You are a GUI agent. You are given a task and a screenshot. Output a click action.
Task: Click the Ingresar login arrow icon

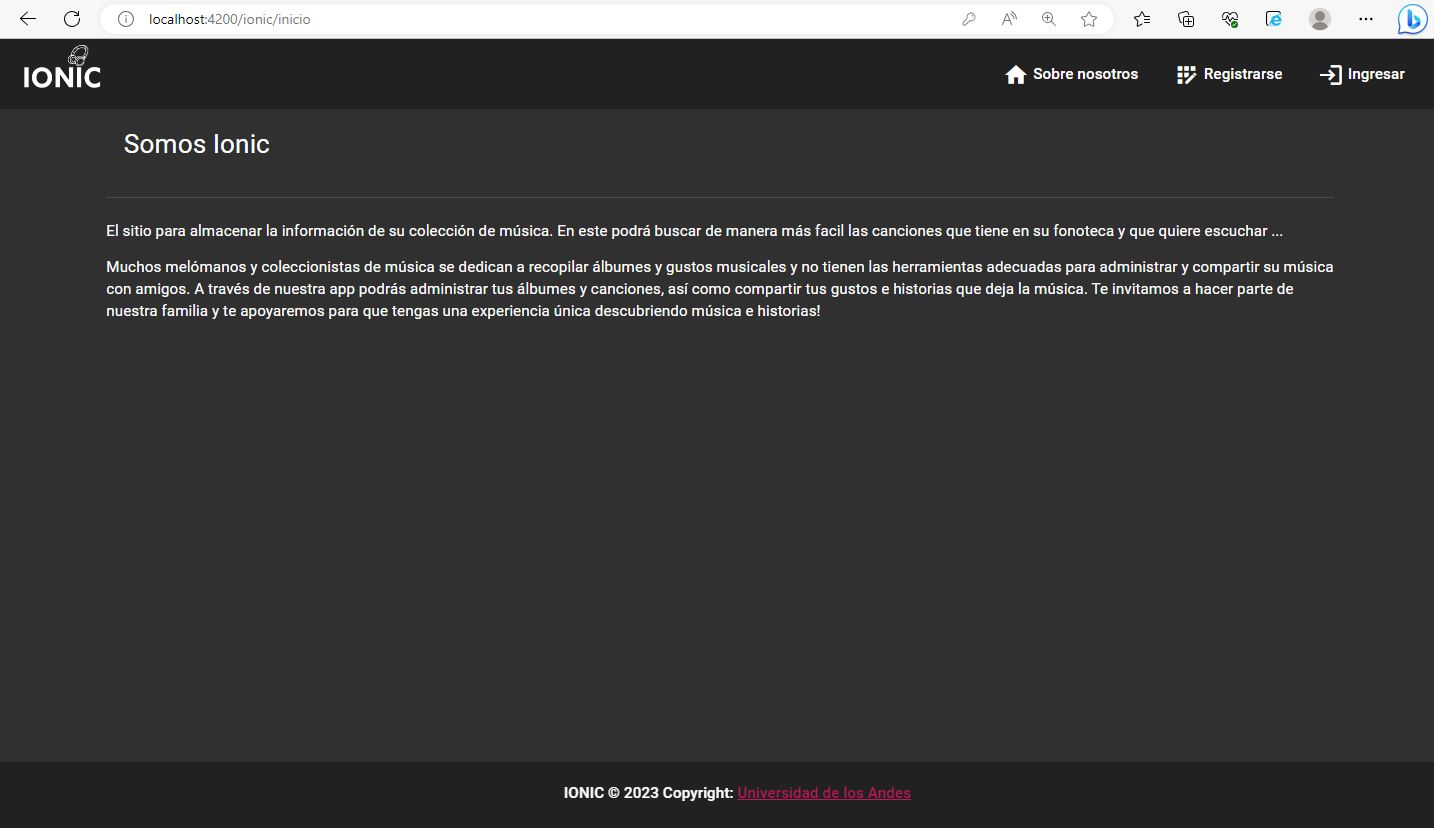(1331, 74)
